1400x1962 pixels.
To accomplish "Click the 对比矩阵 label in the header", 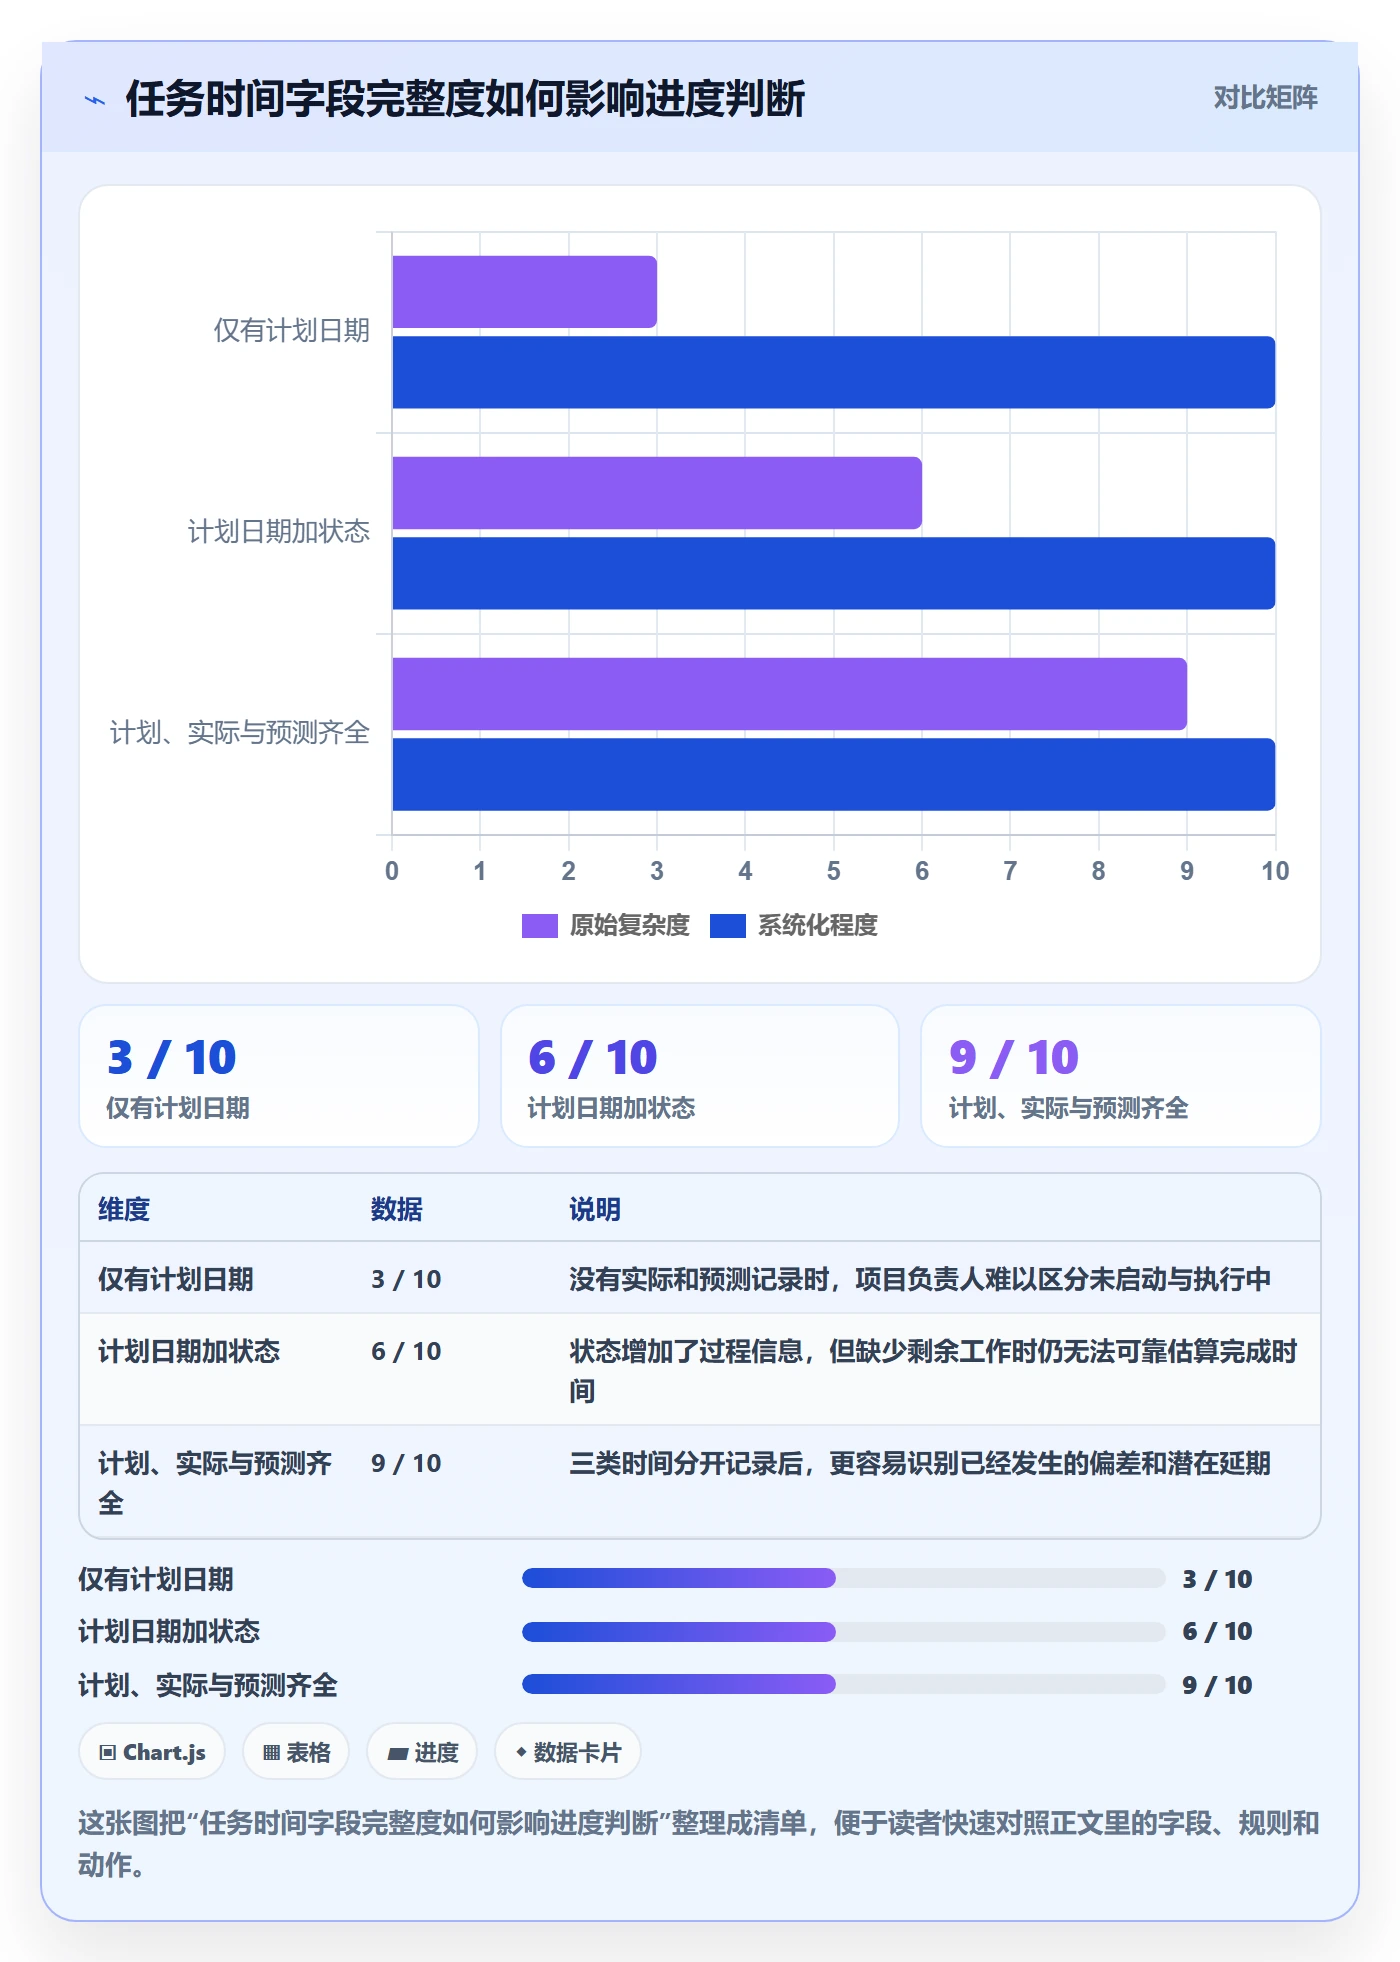I will (1265, 98).
